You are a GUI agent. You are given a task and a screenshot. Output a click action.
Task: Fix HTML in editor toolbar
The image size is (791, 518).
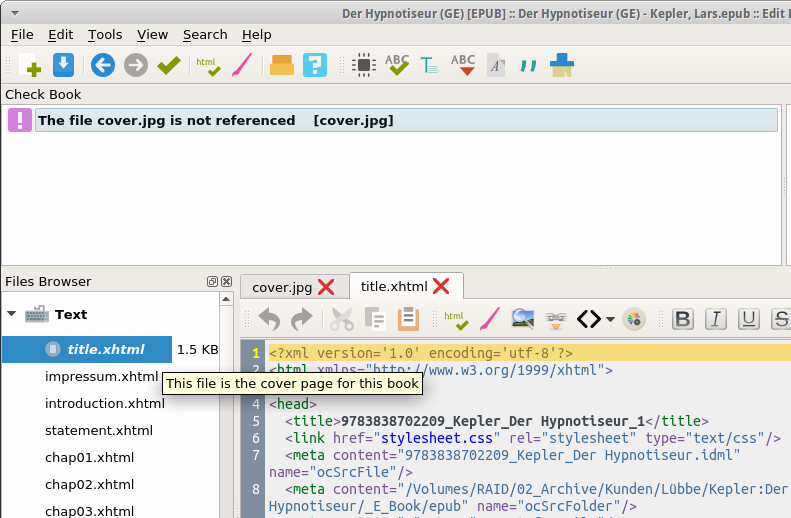point(456,320)
